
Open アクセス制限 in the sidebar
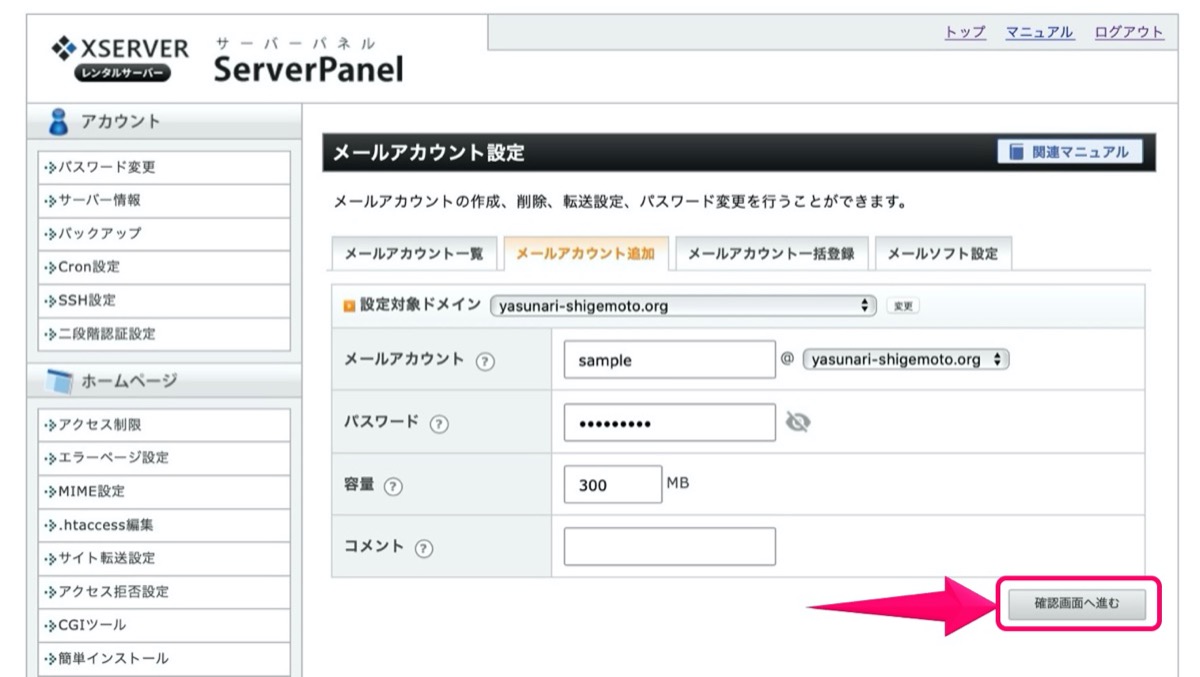164,424
